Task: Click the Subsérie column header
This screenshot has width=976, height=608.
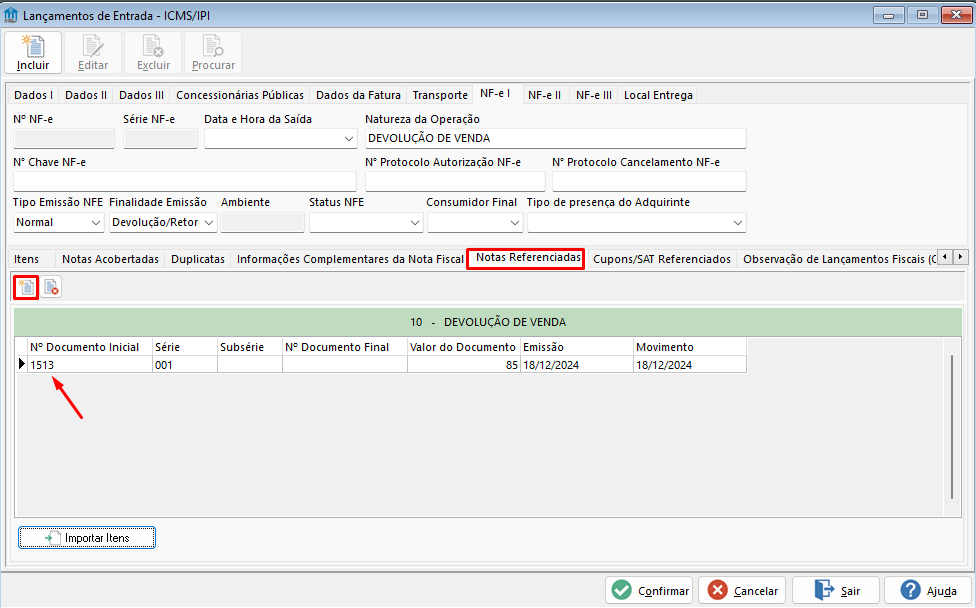Action: [250, 347]
